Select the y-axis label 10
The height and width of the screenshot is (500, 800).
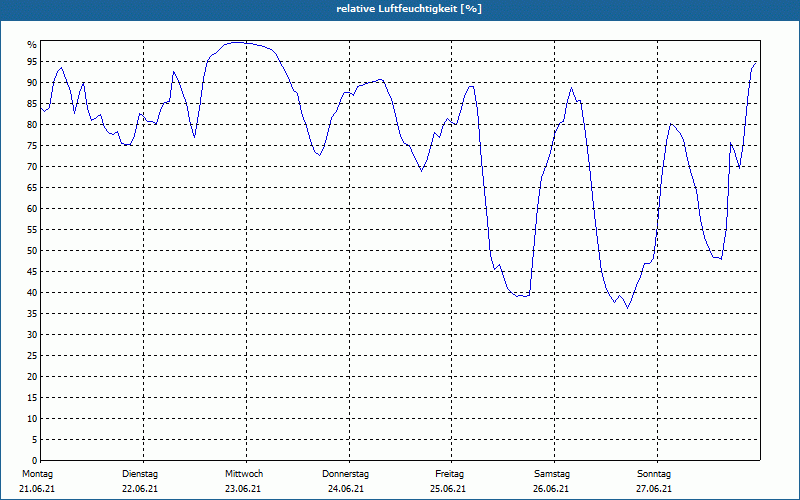(32, 418)
